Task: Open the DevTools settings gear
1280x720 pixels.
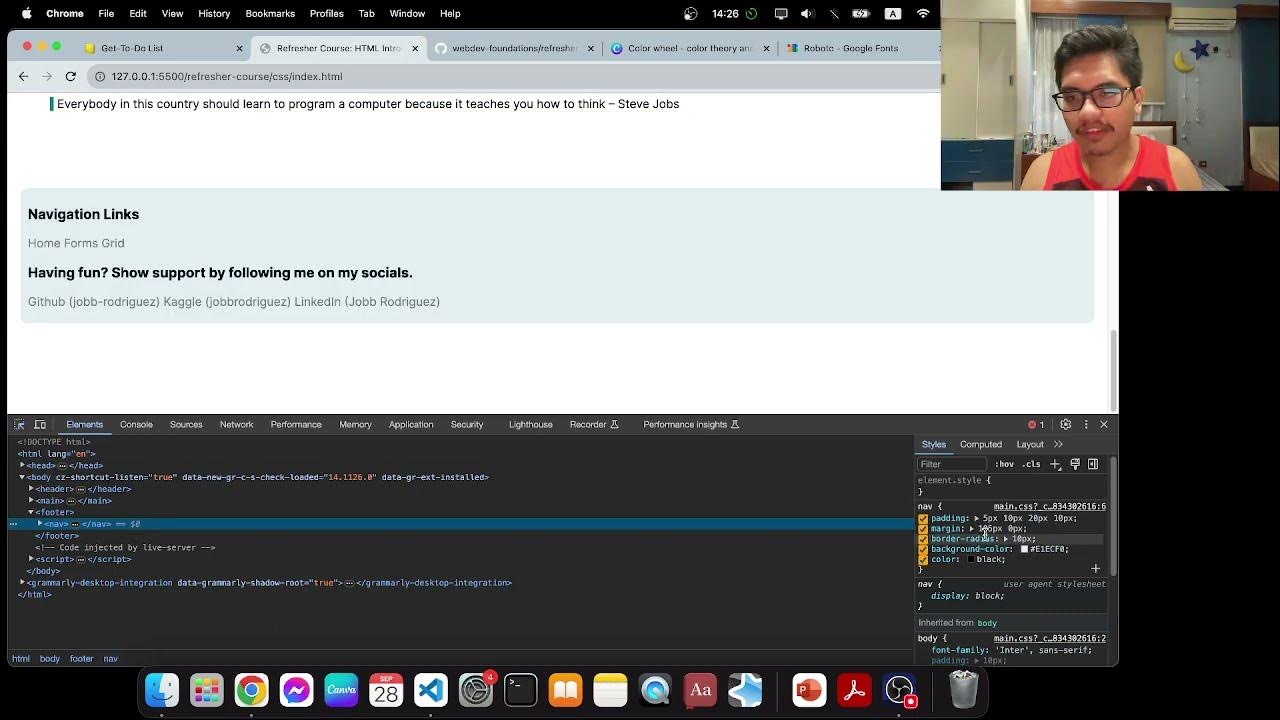Action: pyautogui.click(x=1065, y=425)
